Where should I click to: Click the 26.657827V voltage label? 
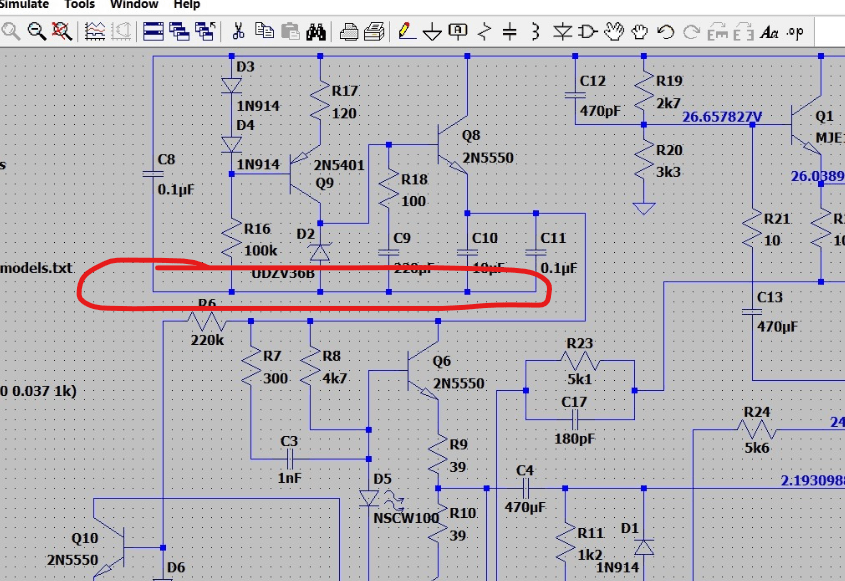click(x=722, y=117)
